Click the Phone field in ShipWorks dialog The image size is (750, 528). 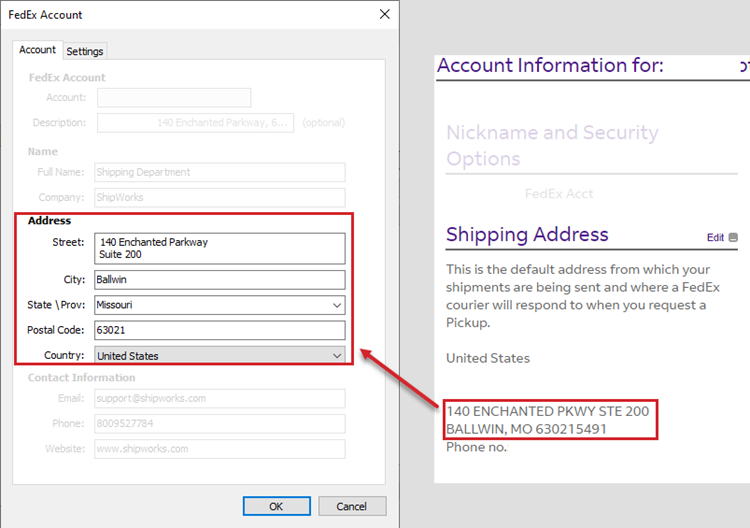(x=220, y=424)
